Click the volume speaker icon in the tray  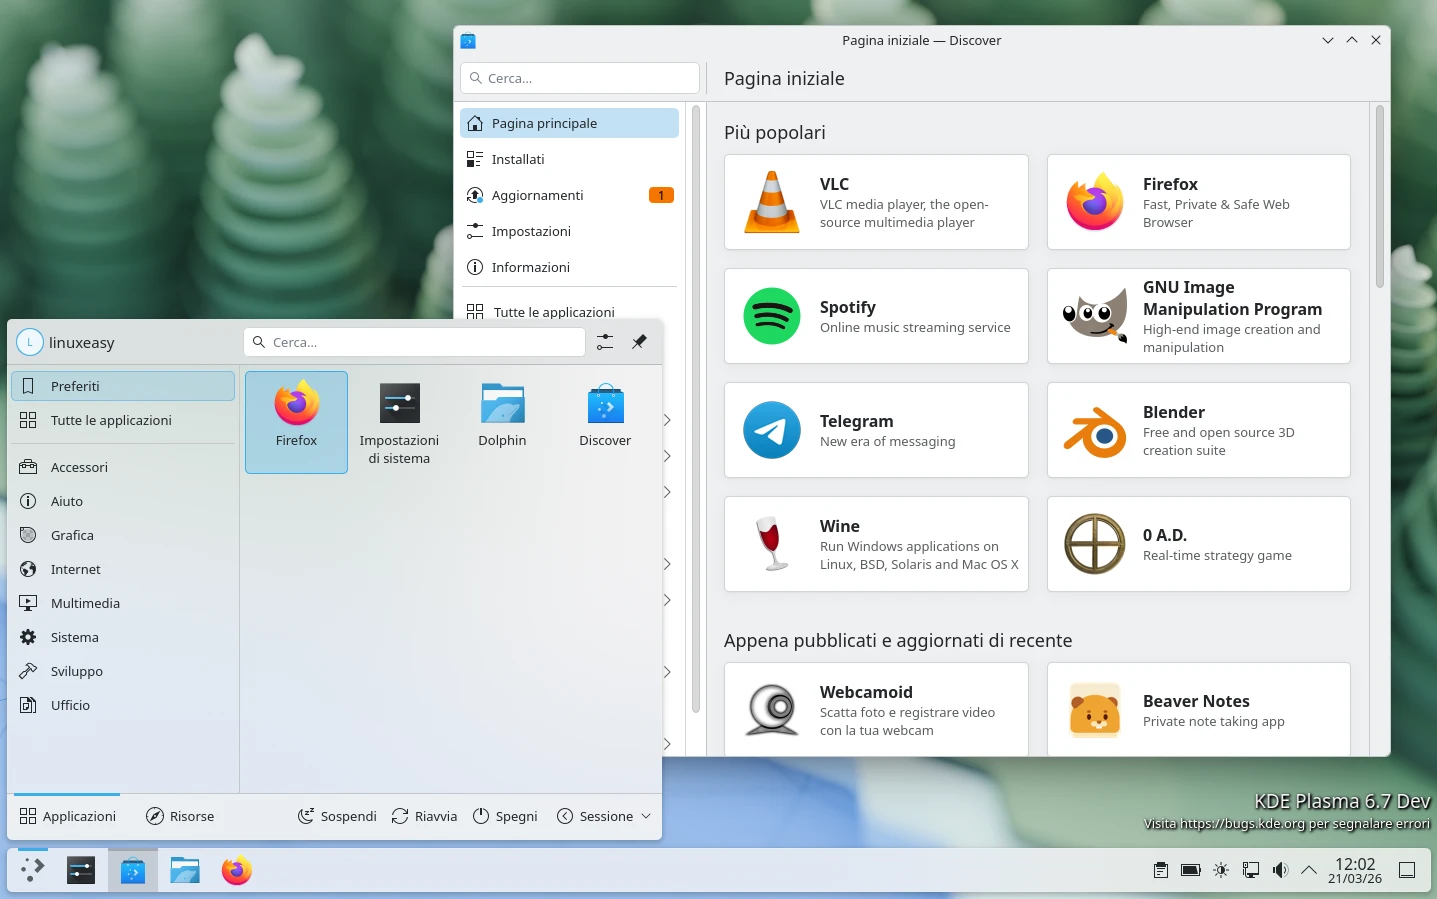1280,869
